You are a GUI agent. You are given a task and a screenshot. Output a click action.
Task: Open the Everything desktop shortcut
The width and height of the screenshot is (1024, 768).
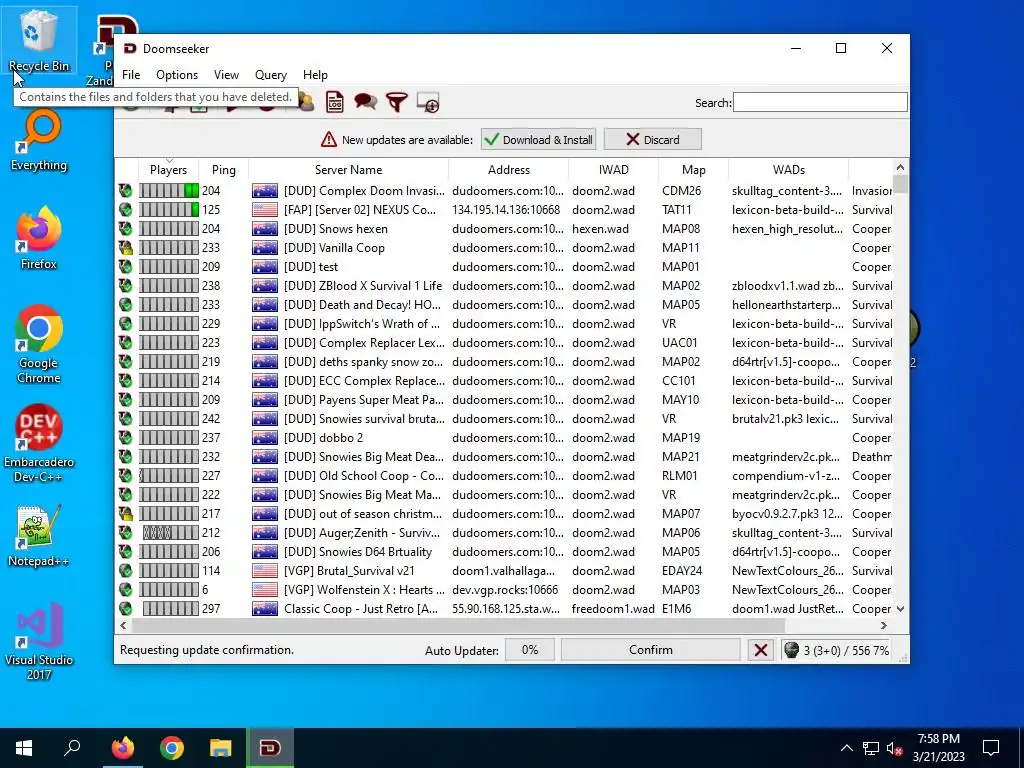[x=39, y=140]
